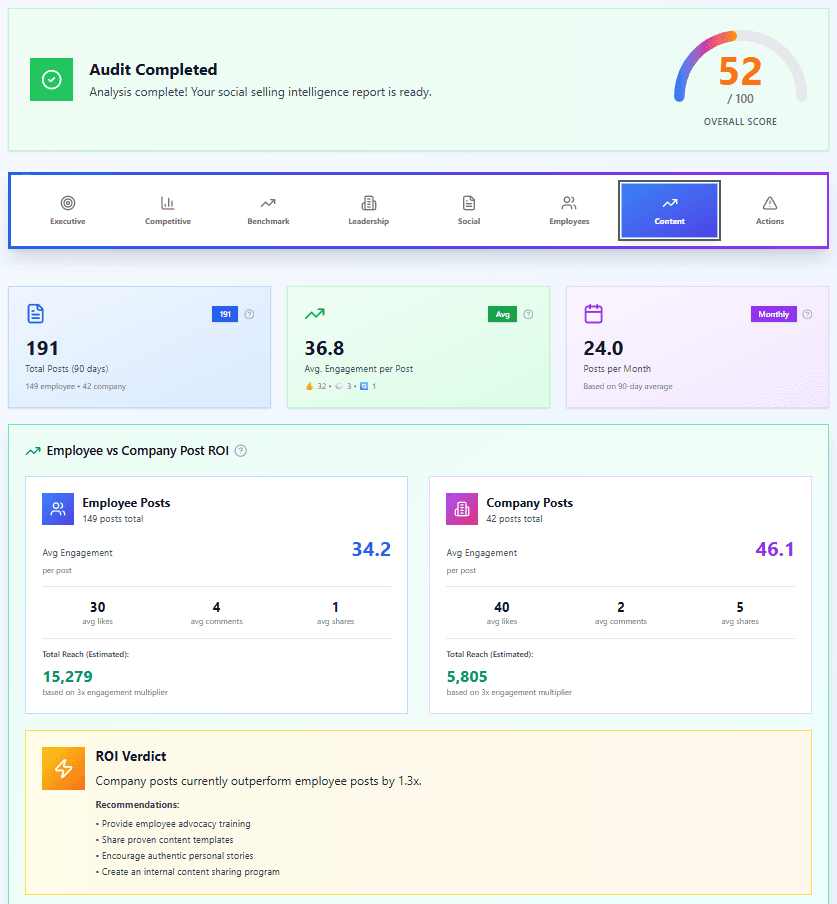
Task: Click the green Avg badge
Action: point(503,314)
